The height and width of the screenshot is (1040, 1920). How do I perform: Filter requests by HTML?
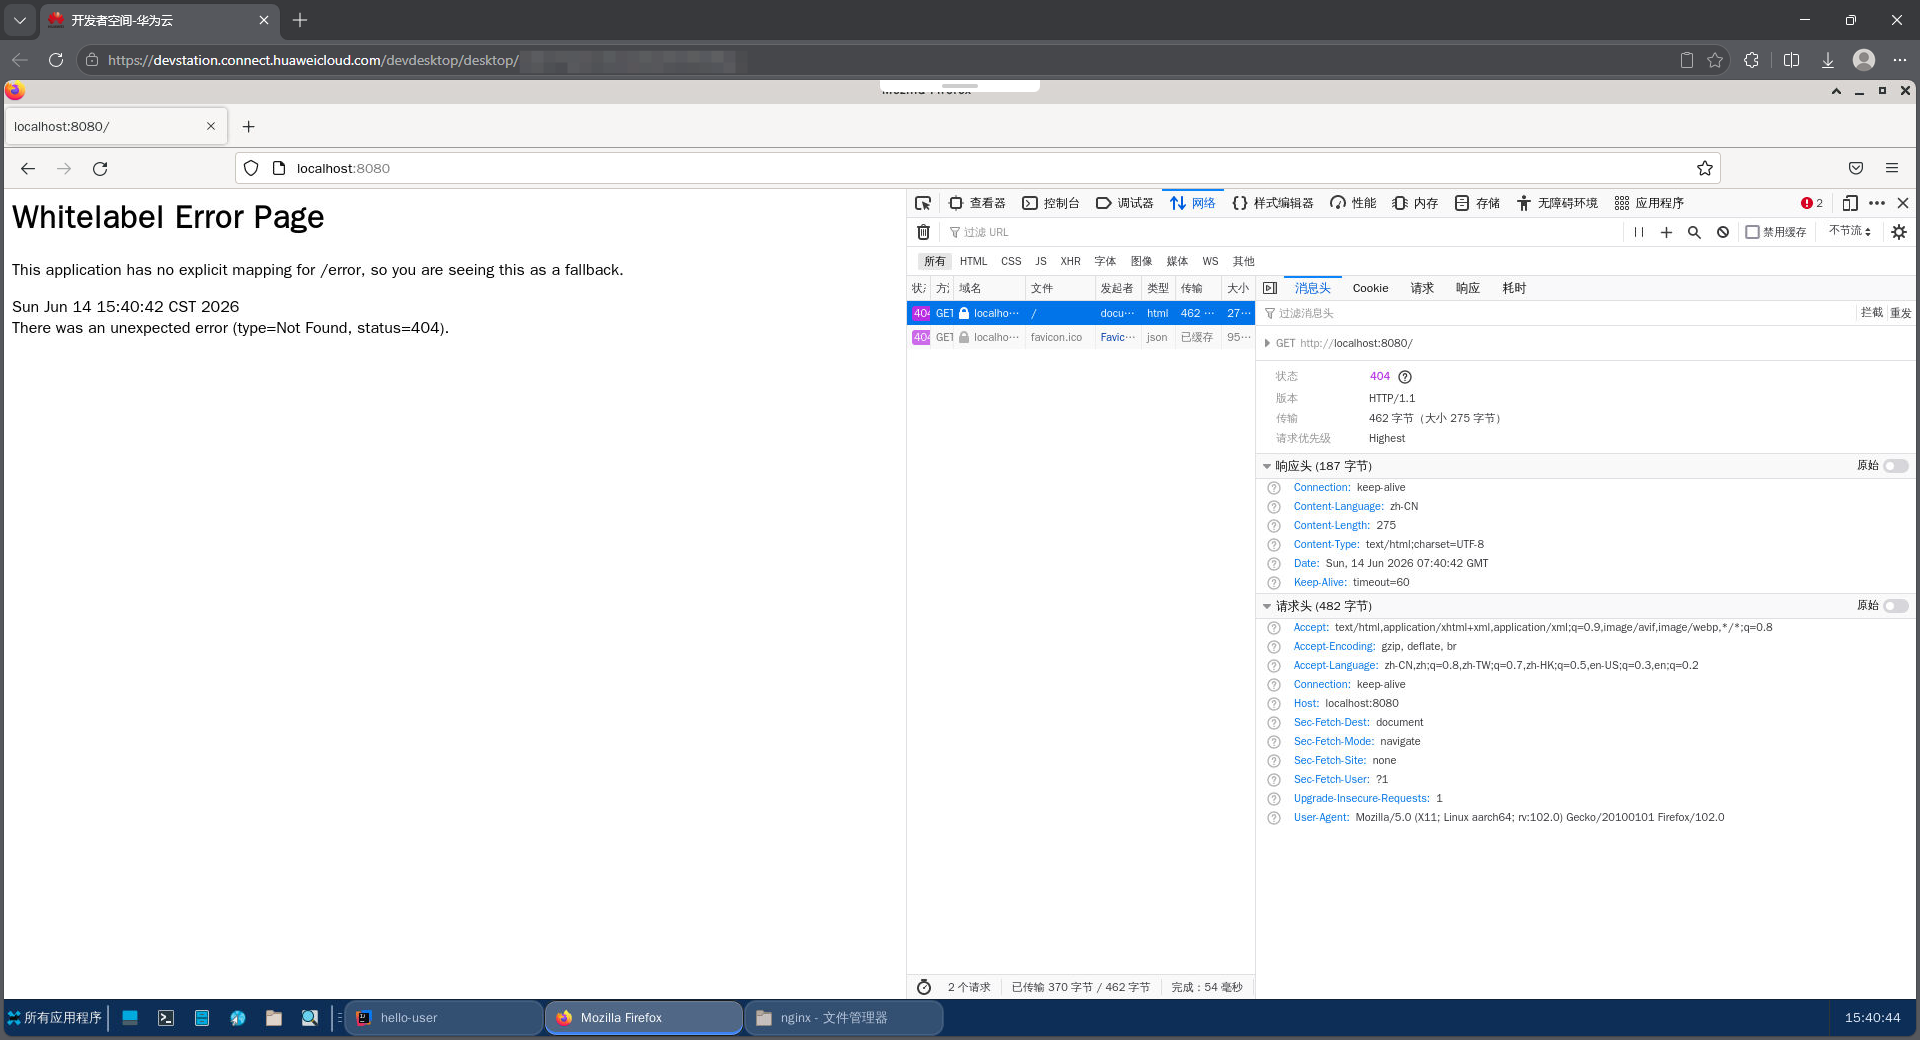973,261
